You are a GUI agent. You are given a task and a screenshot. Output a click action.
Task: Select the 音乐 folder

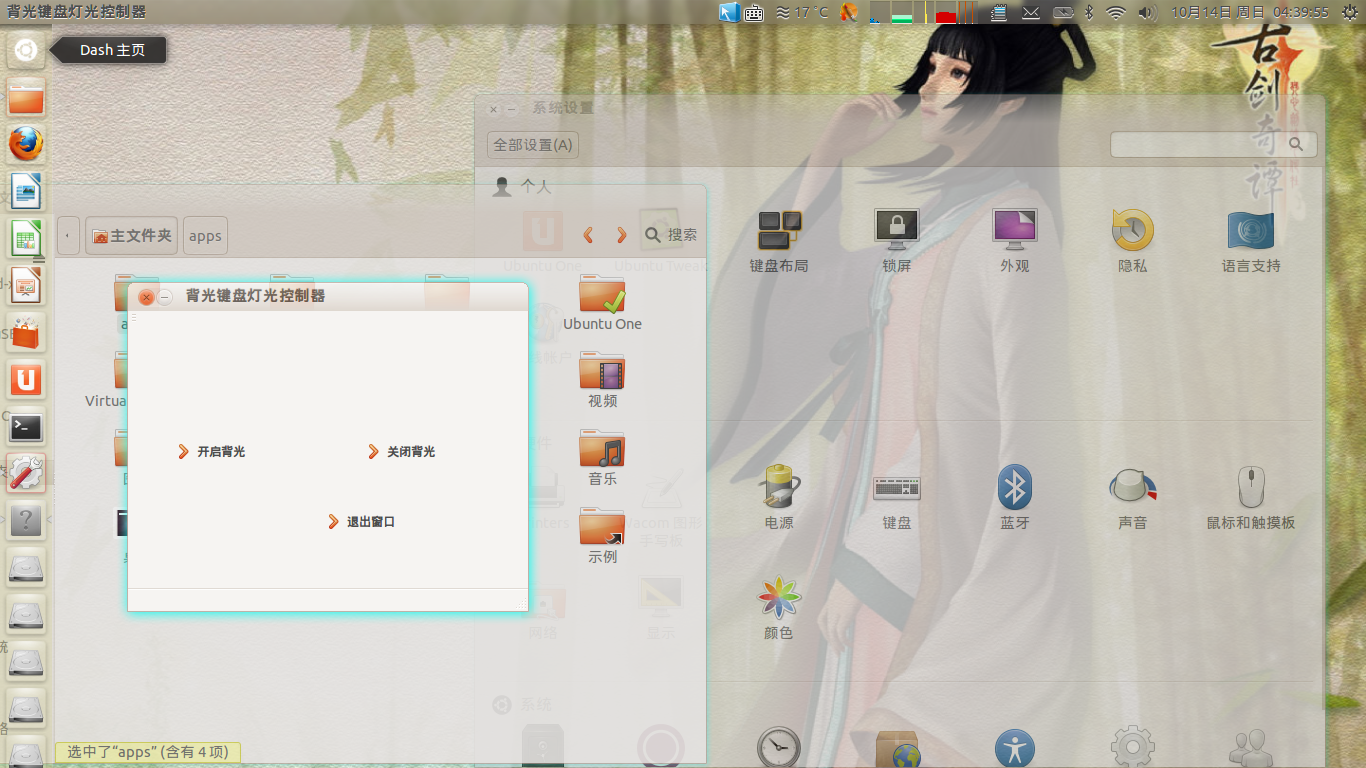602,458
